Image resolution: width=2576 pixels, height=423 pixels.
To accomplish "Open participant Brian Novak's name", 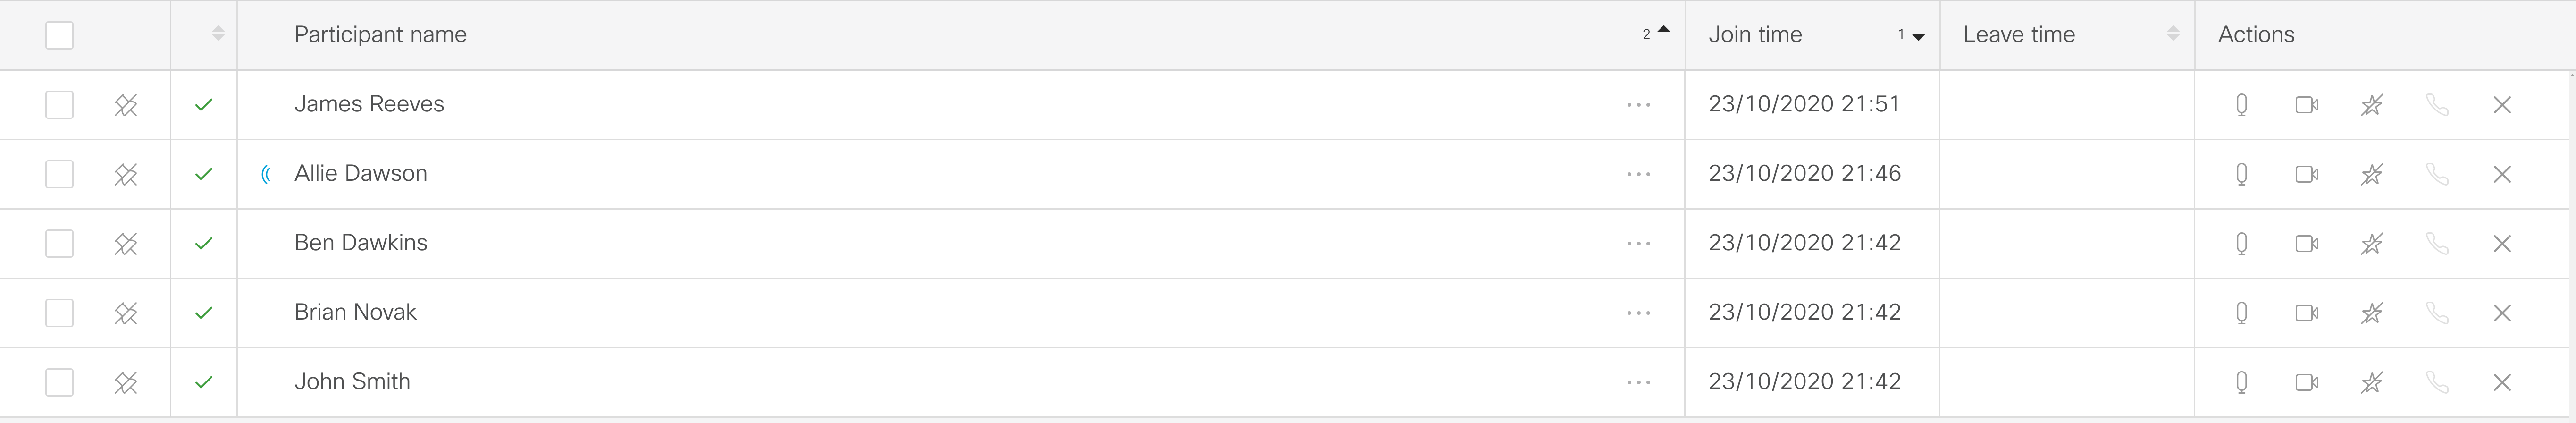I will pyautogui.click(x=355, y=312).
